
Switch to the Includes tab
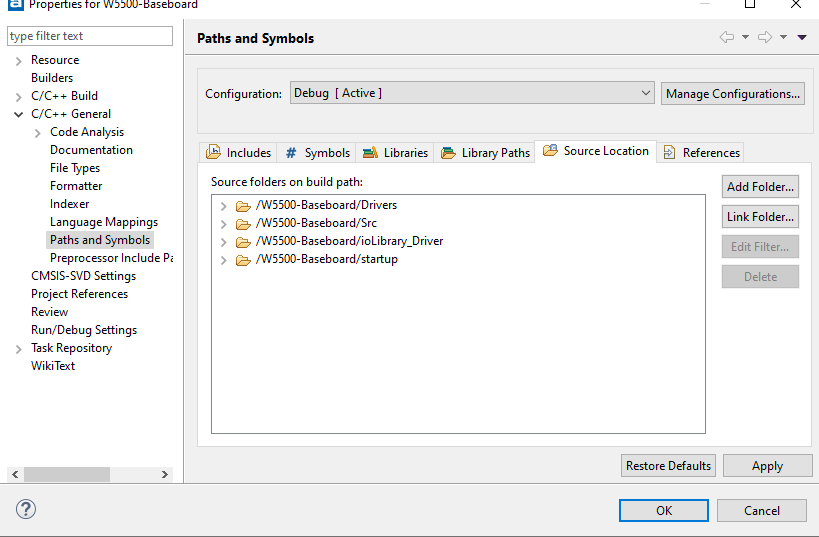coord(238,153)
